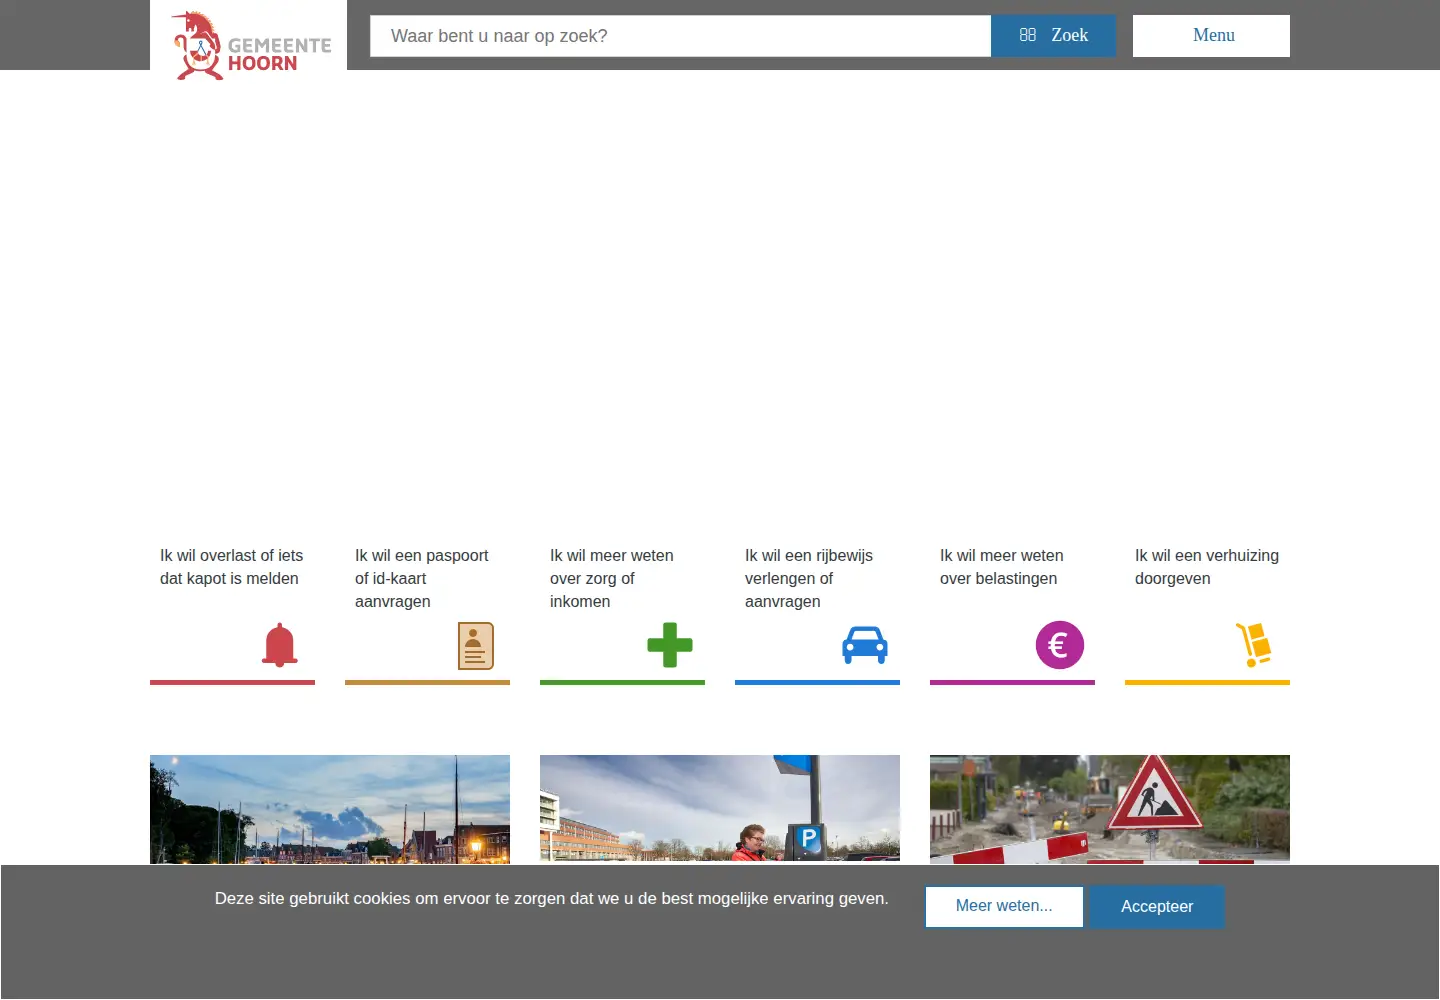Open the harbor at night photo card
Image resolution: width=1440 pixels, height=1000 pixels.
coord(330,809)
